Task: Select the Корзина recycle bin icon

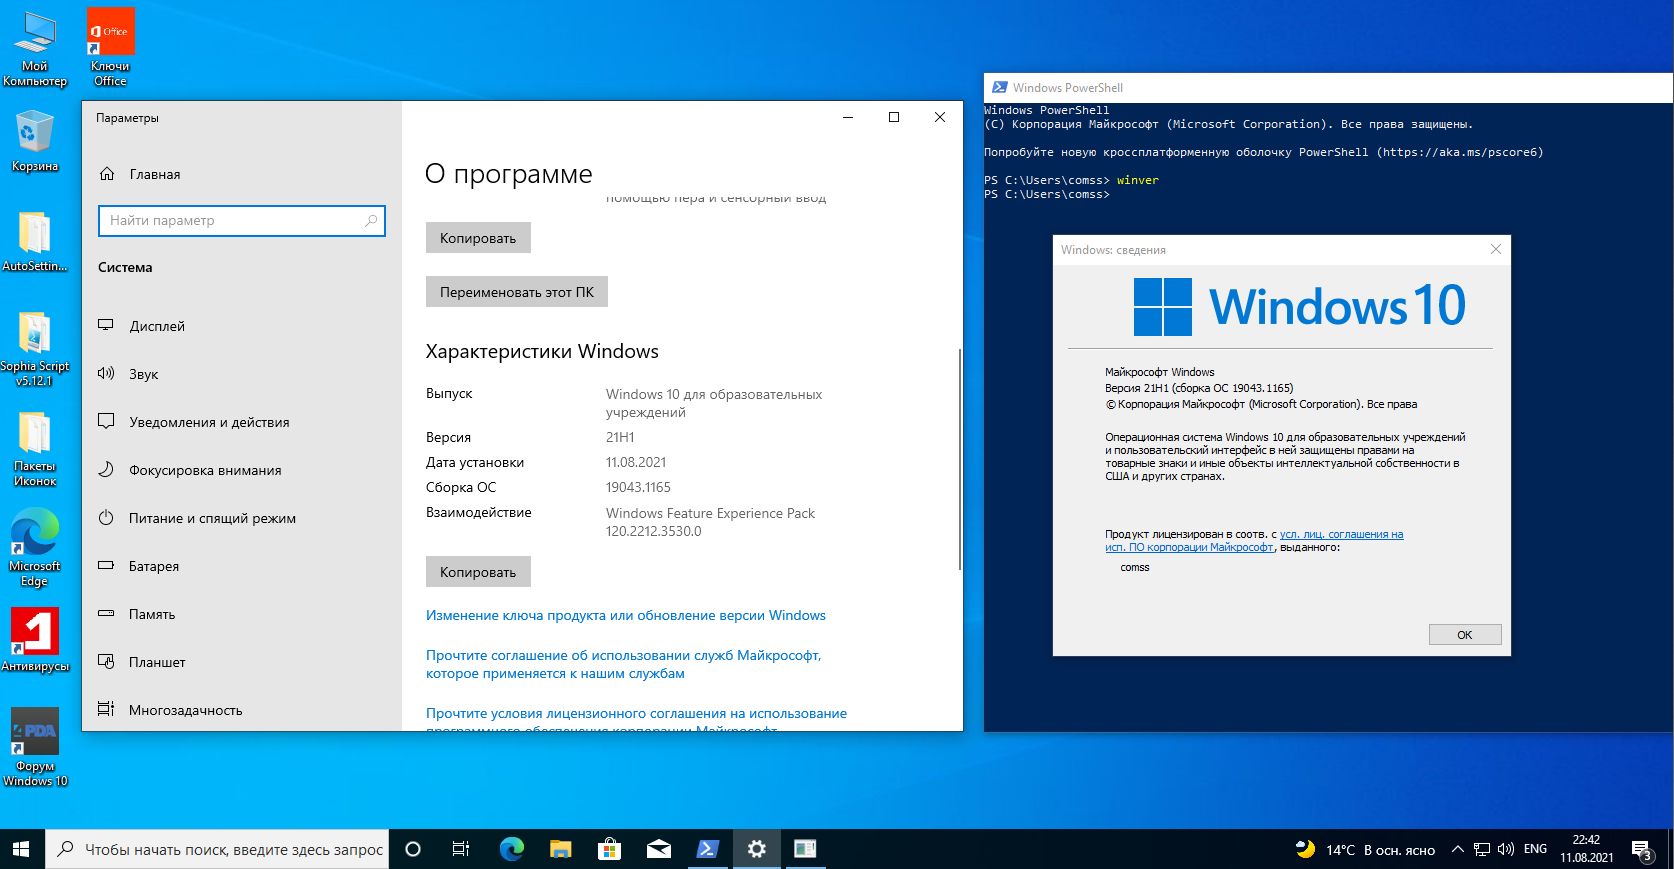Action: click(34, 141)
